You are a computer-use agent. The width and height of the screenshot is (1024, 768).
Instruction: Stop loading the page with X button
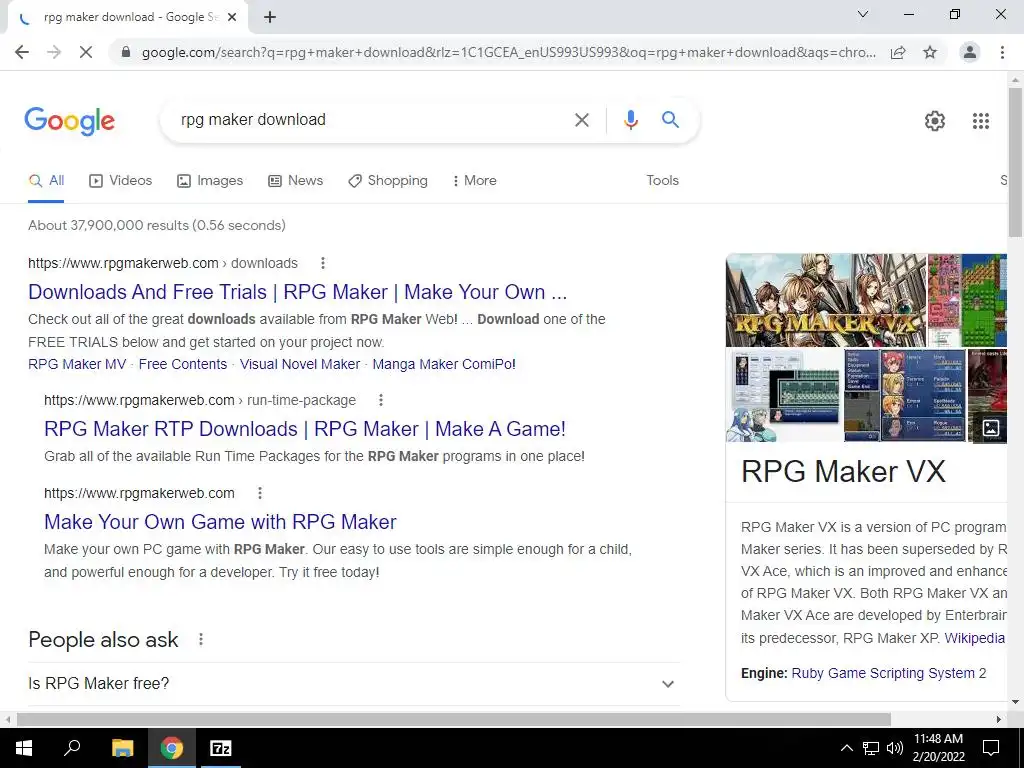click(x=86, y=52)
